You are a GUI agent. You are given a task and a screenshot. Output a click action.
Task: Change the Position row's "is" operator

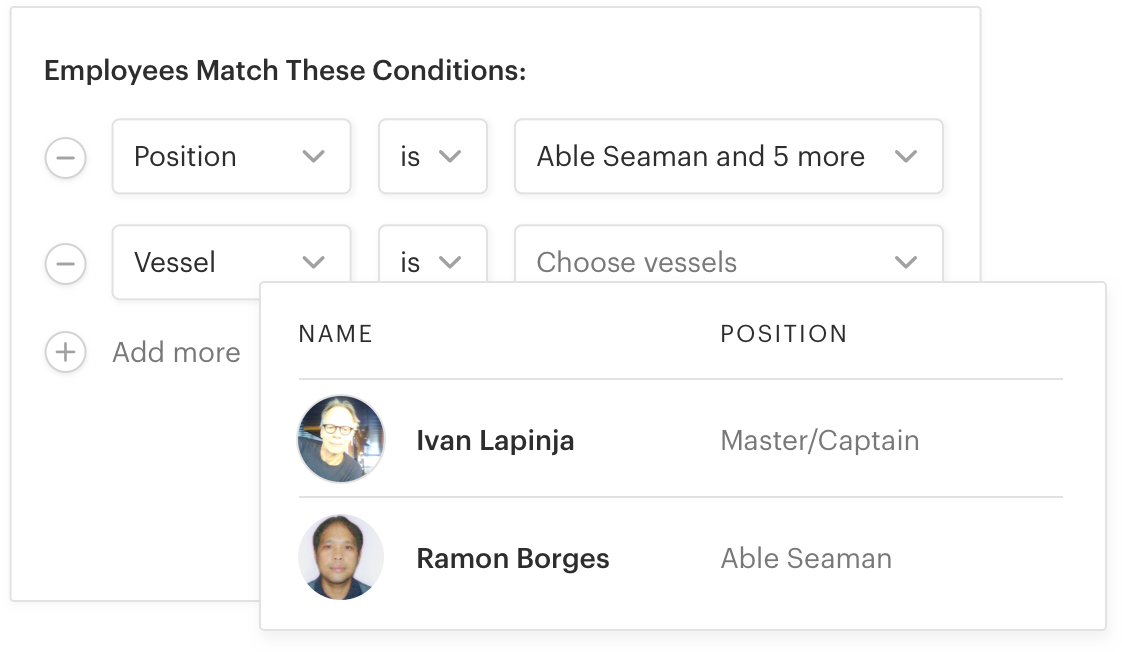(x=432, y=157)
